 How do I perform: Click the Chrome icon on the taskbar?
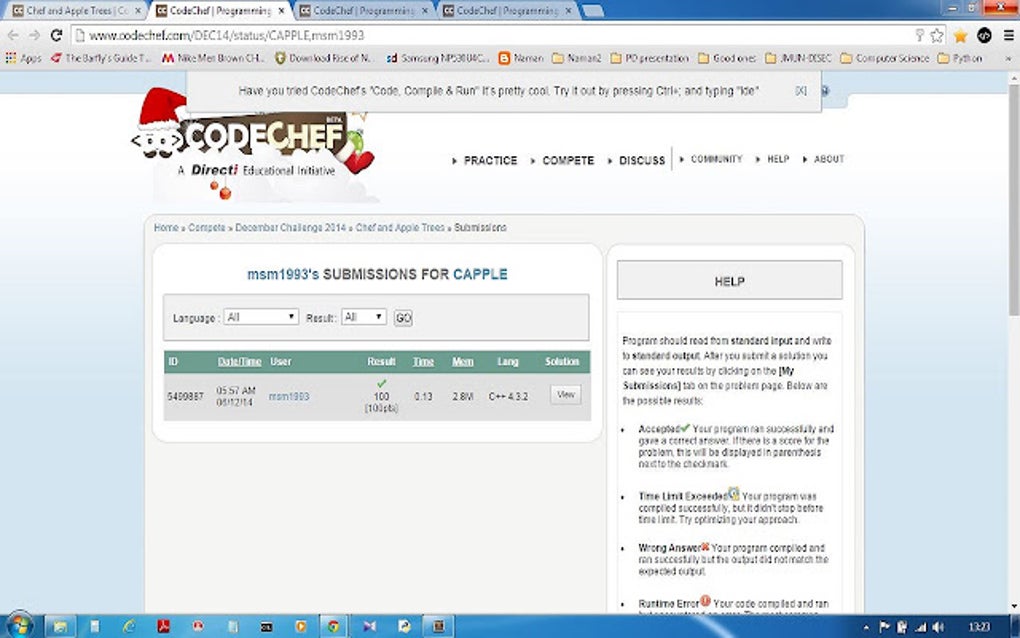tap(331, 627)
